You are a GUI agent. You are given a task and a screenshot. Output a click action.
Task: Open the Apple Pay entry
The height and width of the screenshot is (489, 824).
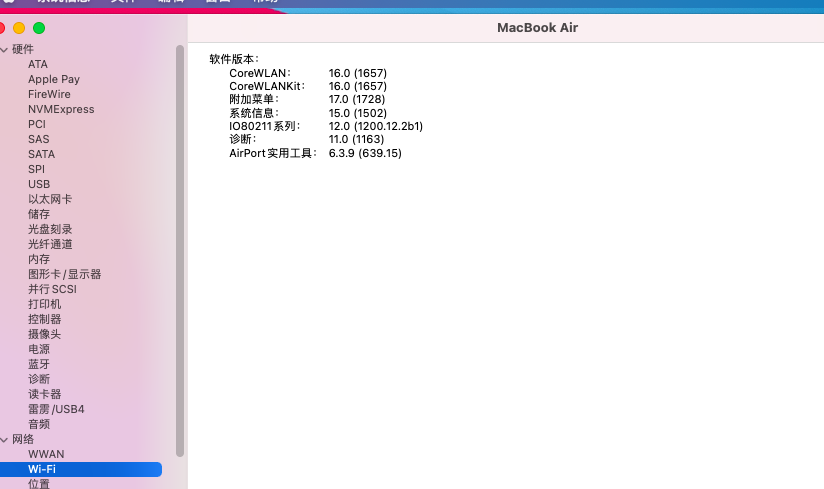pyautogui.click(x=54, y=79)
